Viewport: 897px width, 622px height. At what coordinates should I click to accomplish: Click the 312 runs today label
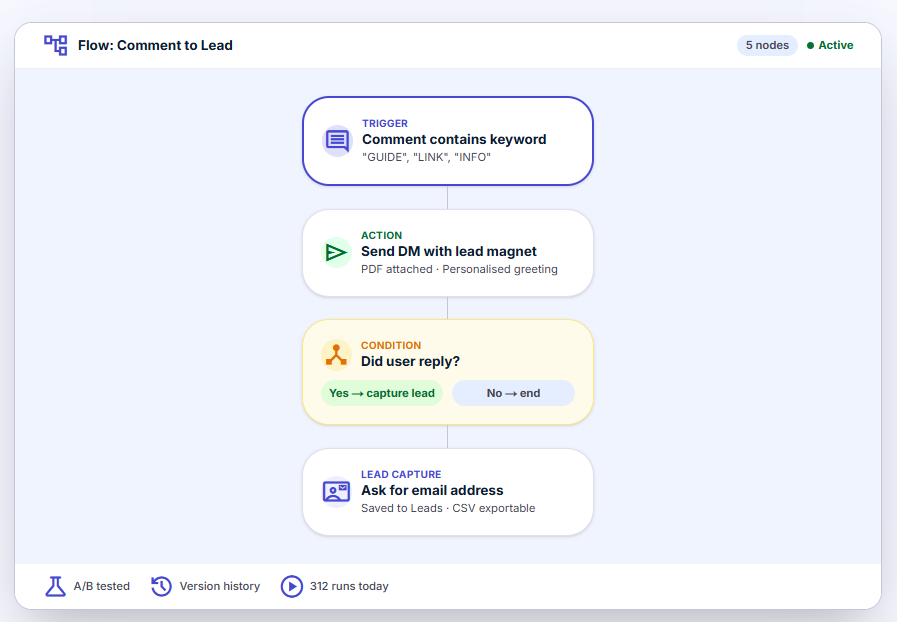click(349, 587)
